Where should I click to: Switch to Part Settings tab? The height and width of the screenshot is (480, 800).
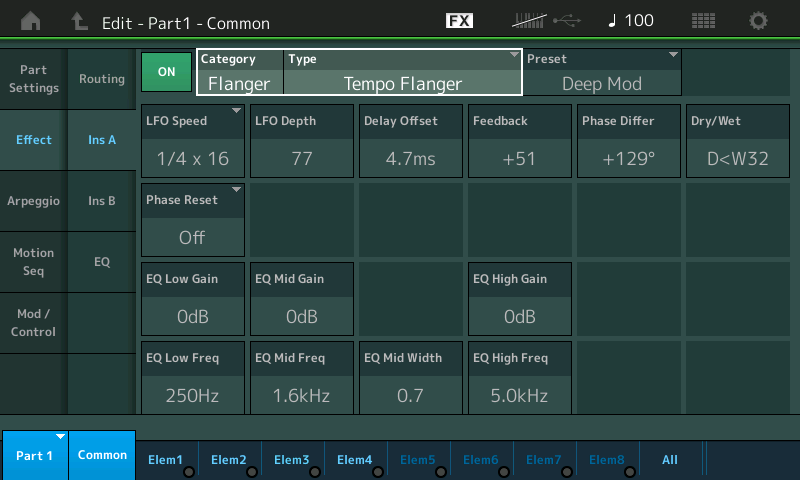click(34, 79)
